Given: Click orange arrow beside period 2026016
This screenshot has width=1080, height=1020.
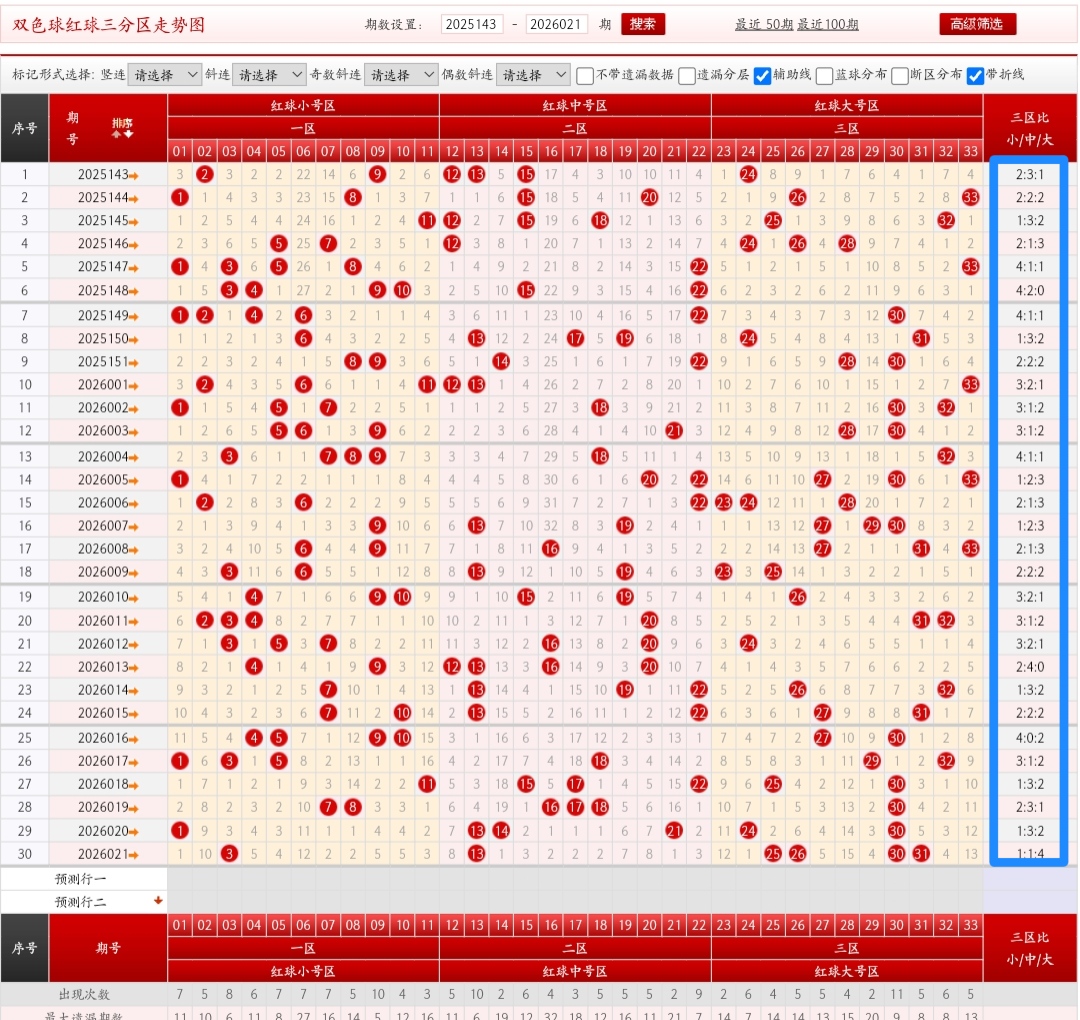Looking at the screenshot, I should click(x=134, y=740).
